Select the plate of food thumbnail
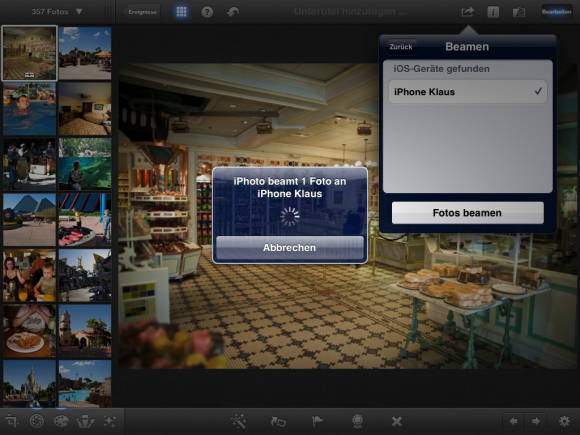The width and height of the screenshot is (580, 435). click(x=30, y=331)
